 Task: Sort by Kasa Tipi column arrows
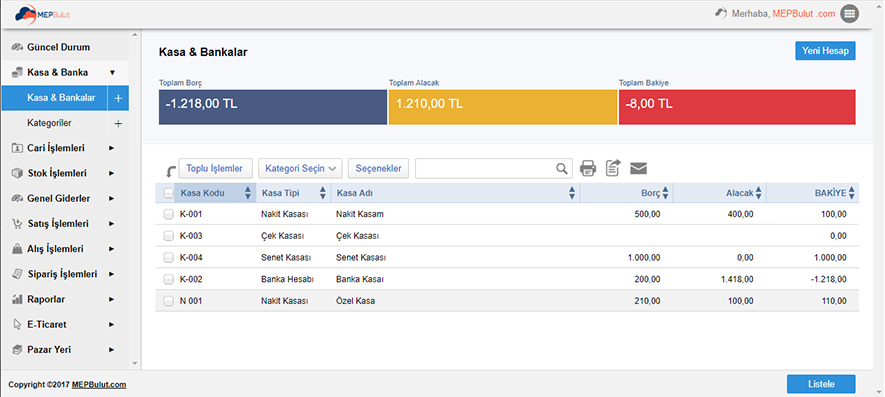[x=323, y=193]
